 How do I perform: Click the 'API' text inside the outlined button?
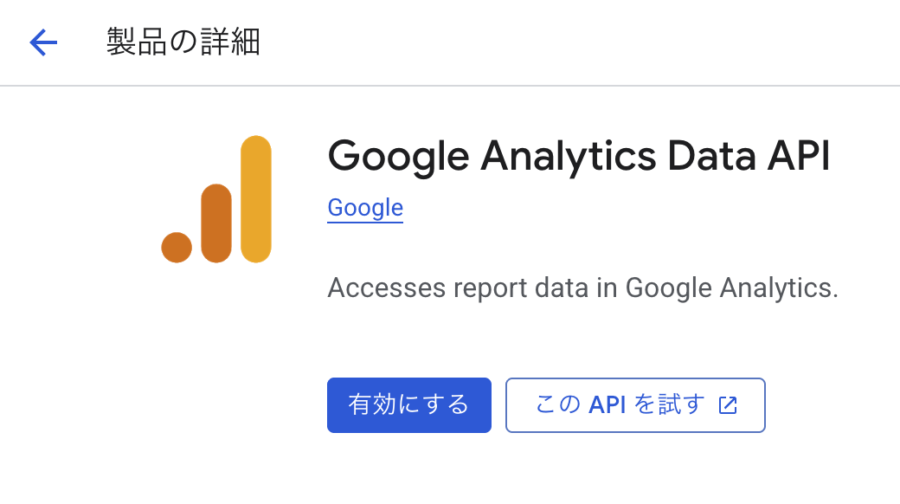pyautogui.click(x=607, y=405)
